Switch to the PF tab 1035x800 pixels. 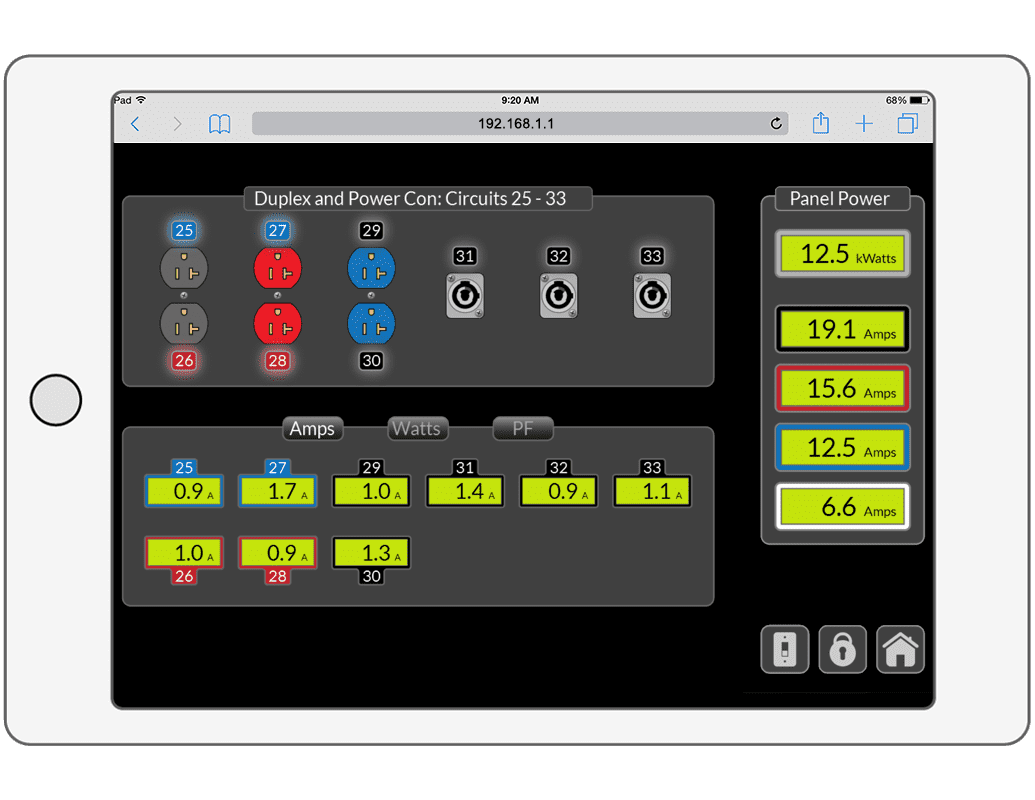[522, 428]
